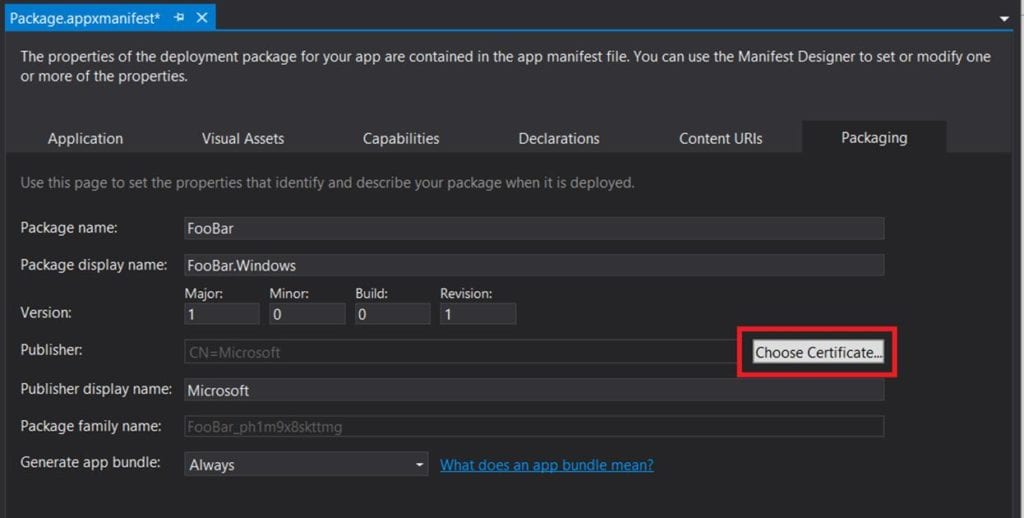Viewport: 1024px width, 518px height.
Task: Close the Package.appxmanifest document tab
Action: tap(202, 18)
